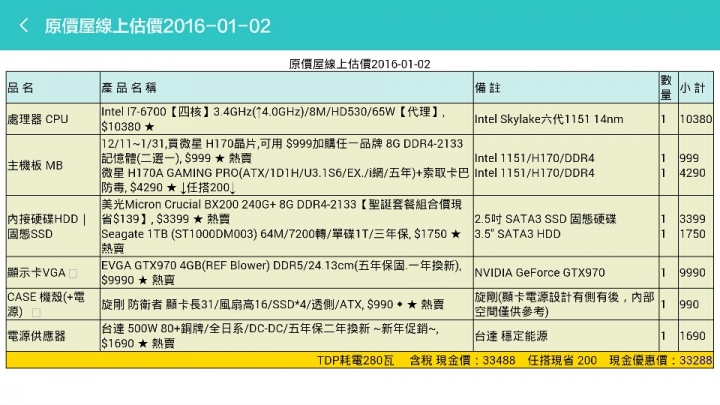Click 美光Micron Crucial BX200 240G product text
The width and height of the screenshot is (720, 405).
click(281, 212)
